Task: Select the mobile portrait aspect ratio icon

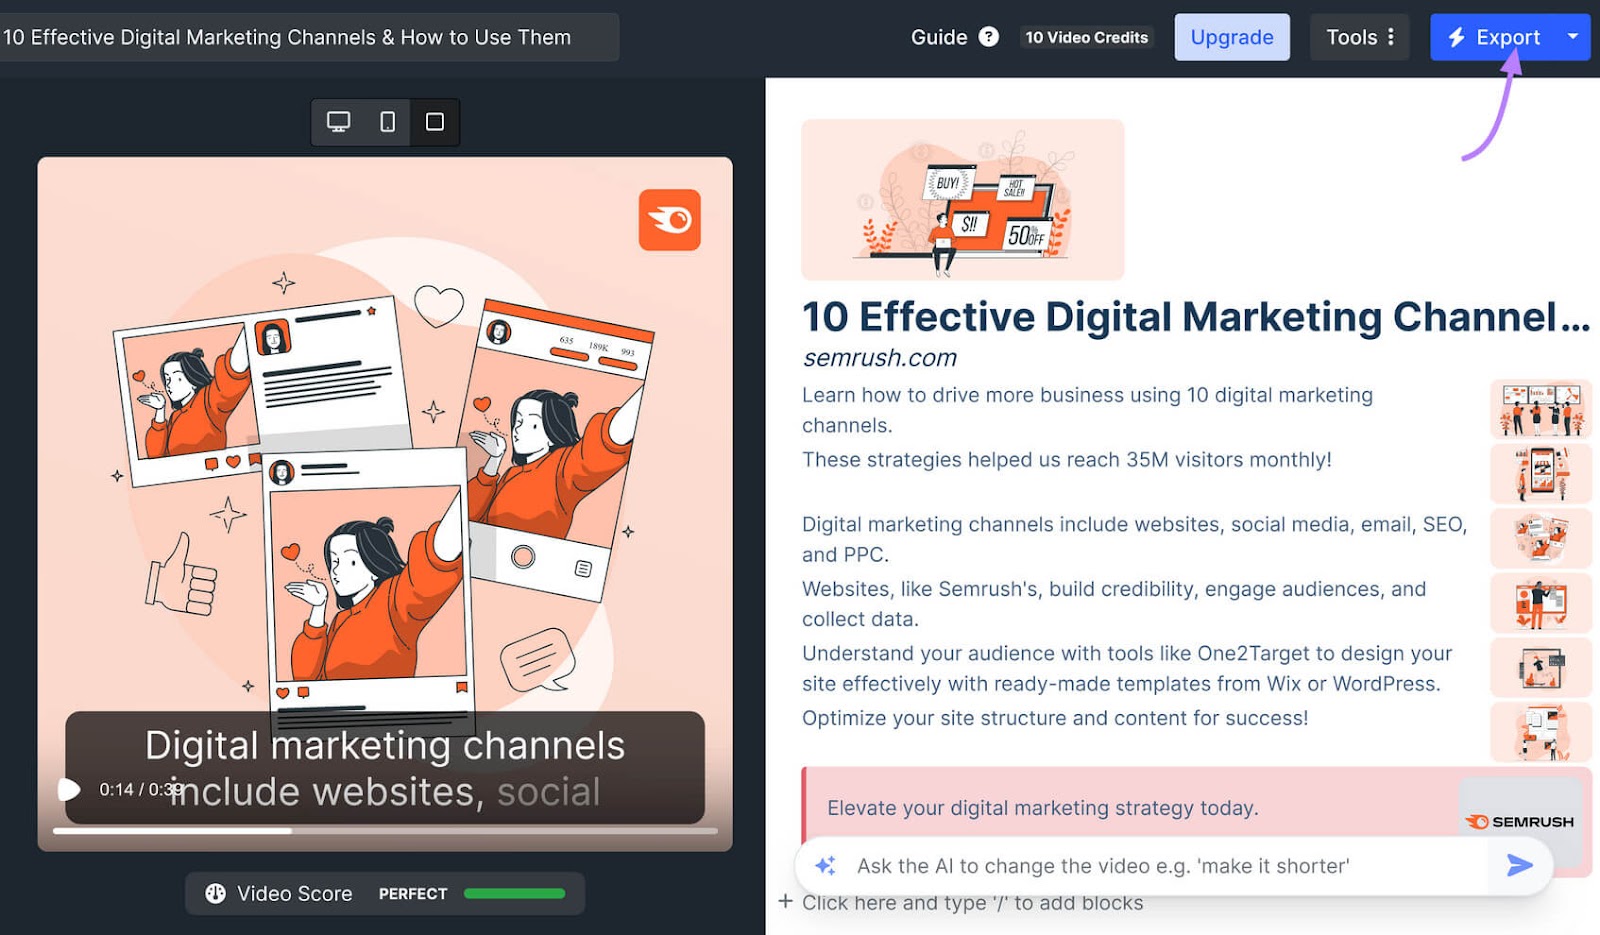Action: coord(387,121)
